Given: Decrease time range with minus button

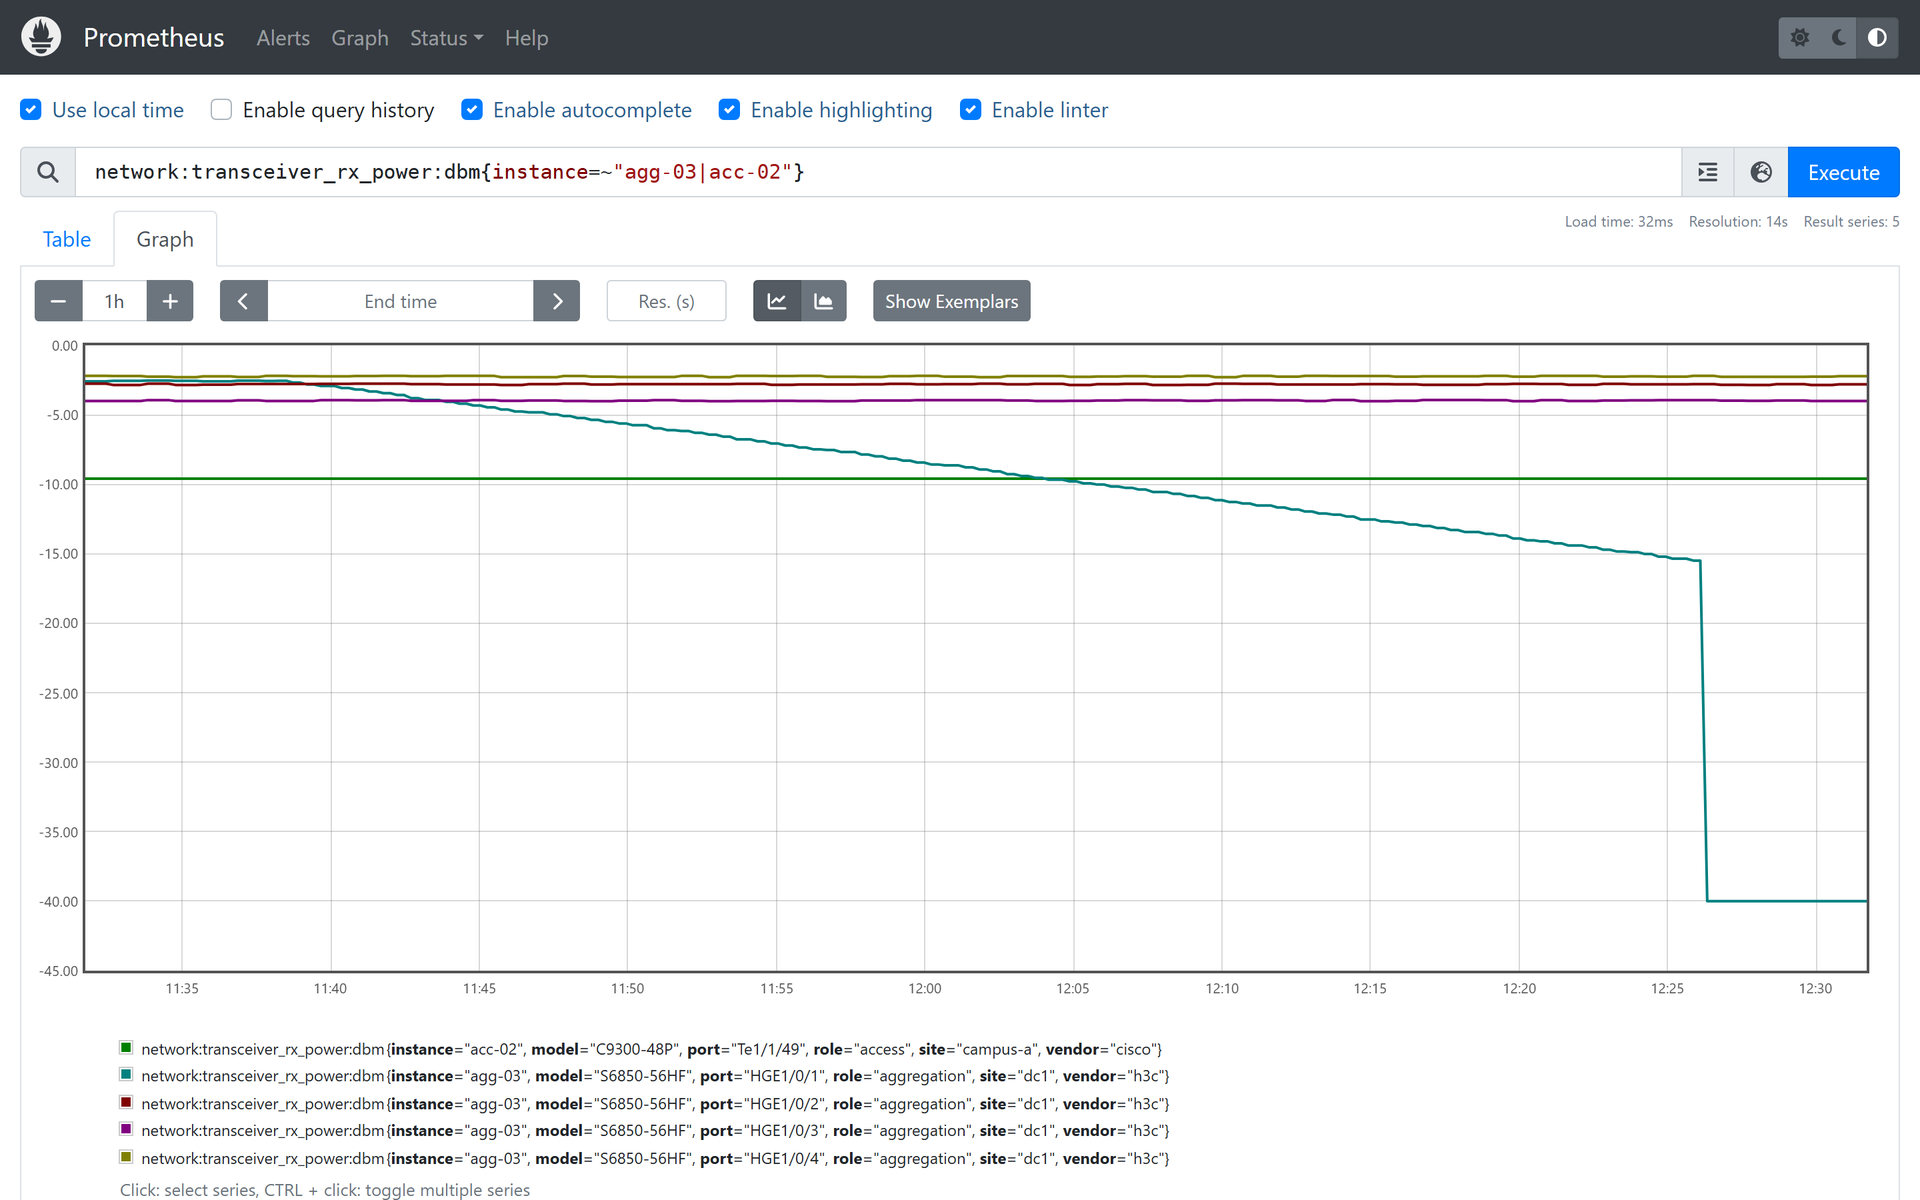Looking at the screenshot, I should pyautogui.click(x=59, y=301).
